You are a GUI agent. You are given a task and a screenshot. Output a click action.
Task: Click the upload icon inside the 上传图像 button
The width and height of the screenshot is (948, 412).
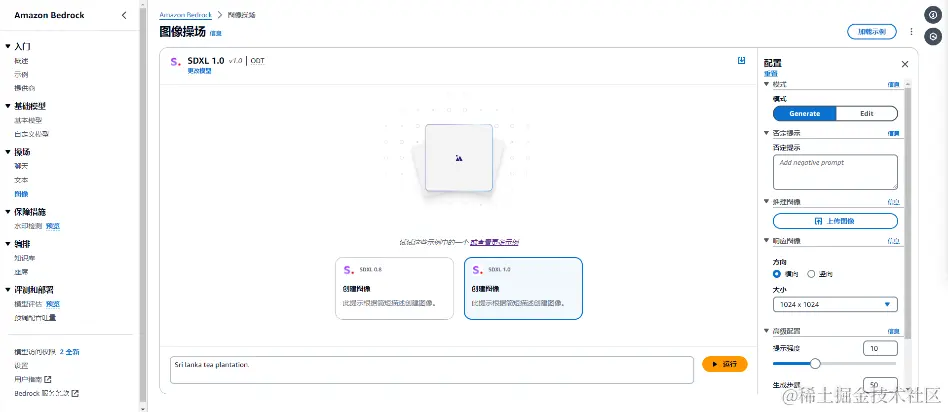point(819,221)
